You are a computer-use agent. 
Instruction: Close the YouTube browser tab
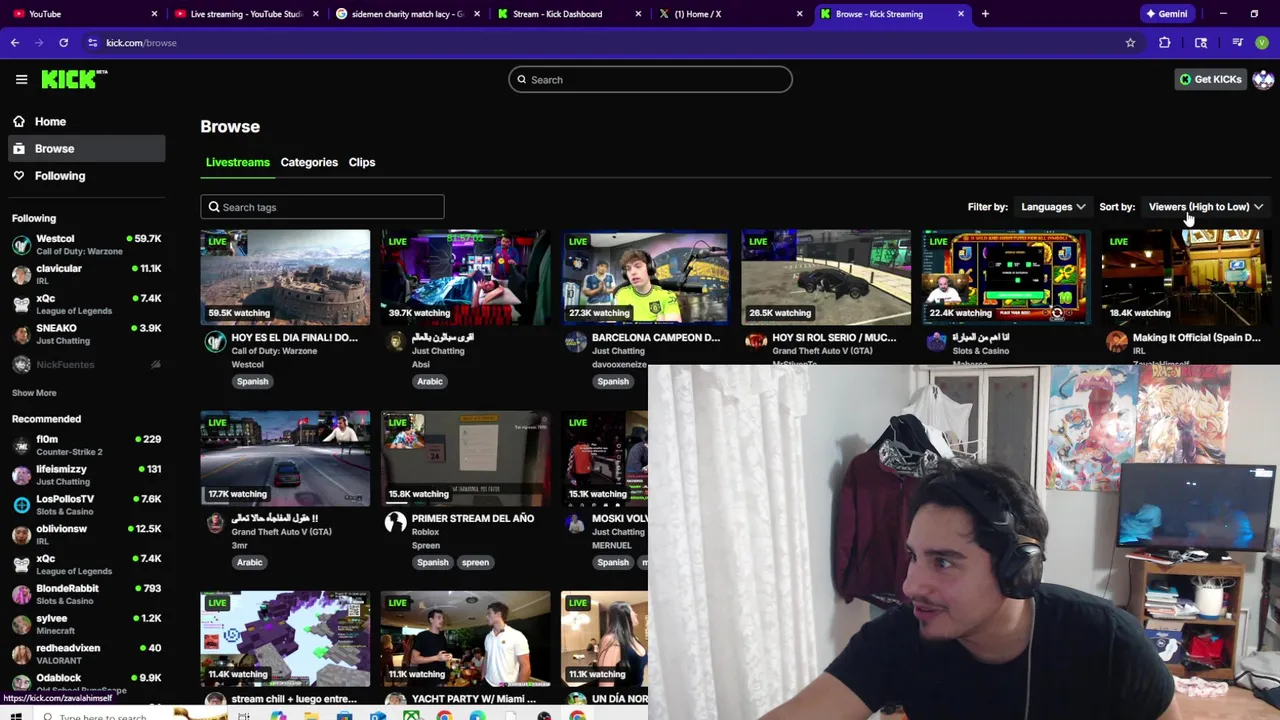click(x=154, y=14)
